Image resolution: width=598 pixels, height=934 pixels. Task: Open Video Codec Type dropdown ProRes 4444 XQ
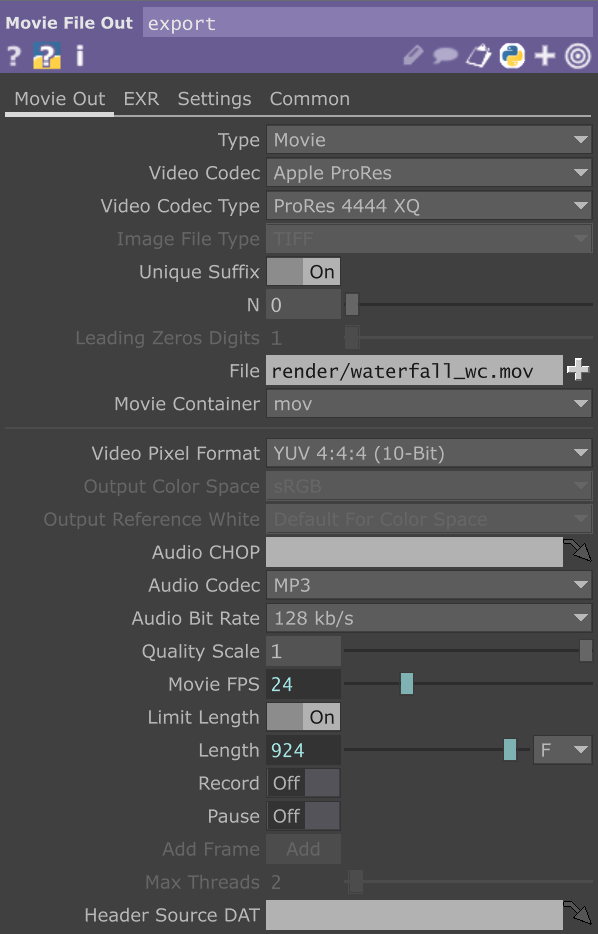[x=429, y=206]
